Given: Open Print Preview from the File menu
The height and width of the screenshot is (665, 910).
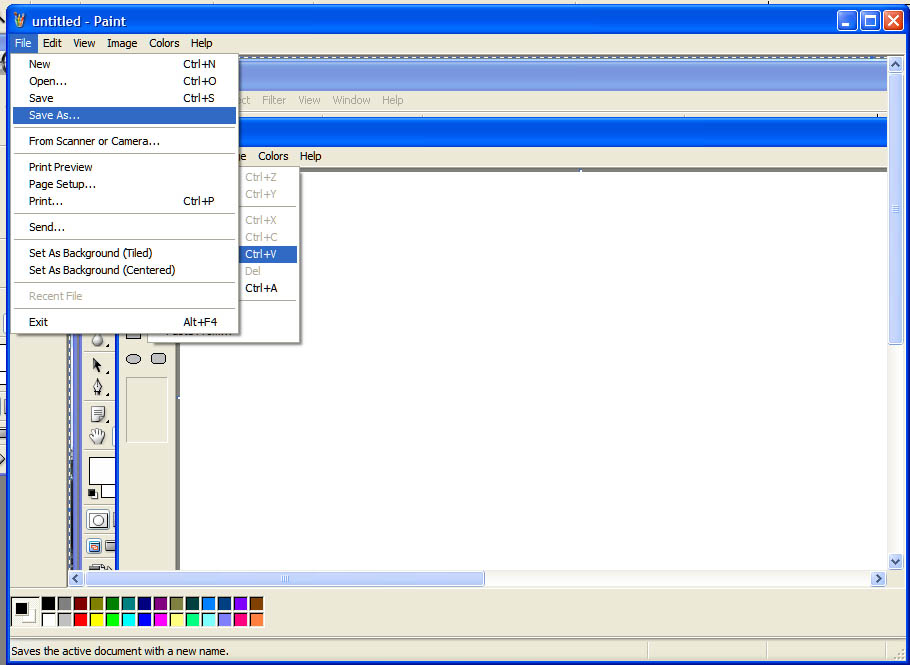Looking at the screenshot, I should coord(60,167).
